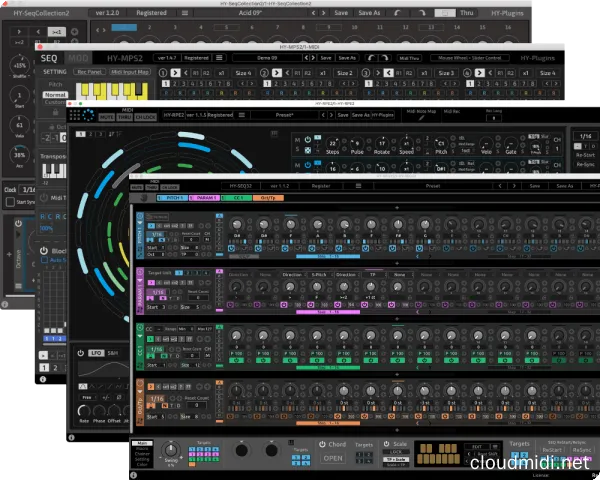Image resolution: width=600 pixels, height=480 pixels.
Task: Toggle the Chord power button in HY-SEQ32
Action: pyautogui.click(x=322, y=444)
